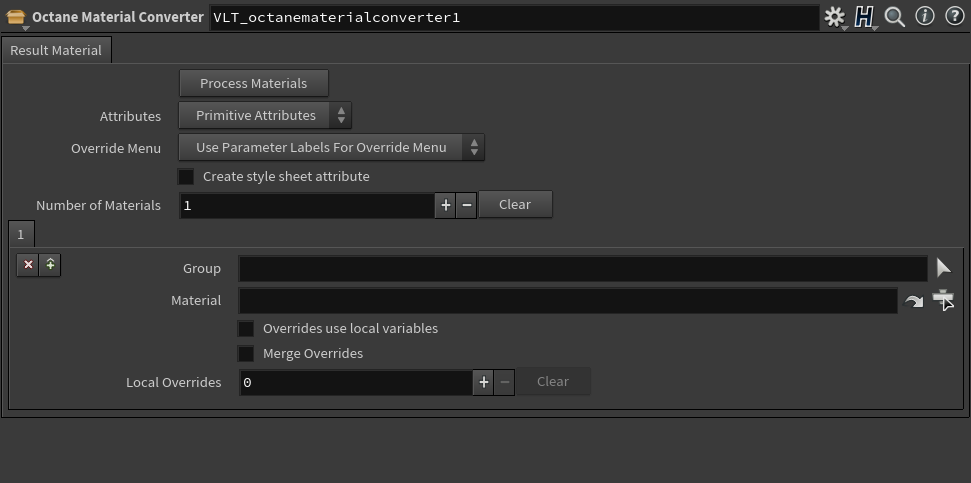Remove material 1 with the red X

click(x=28, y=265)
